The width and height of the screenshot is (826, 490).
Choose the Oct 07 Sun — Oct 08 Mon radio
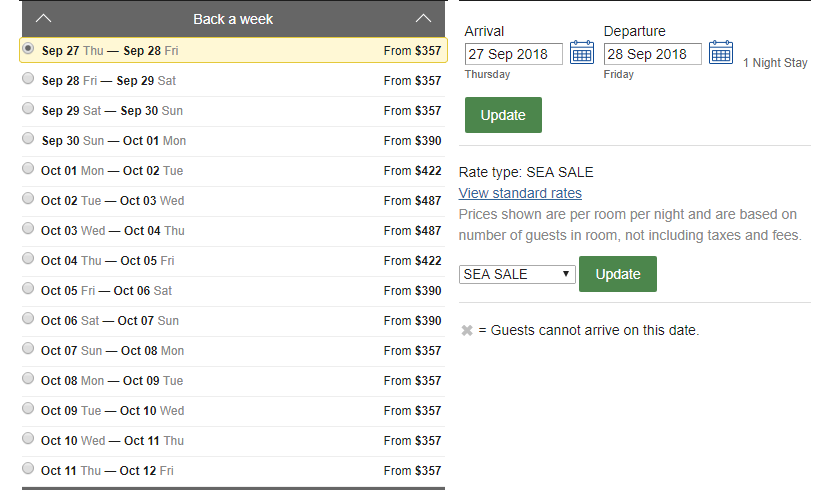(x=28, y=348)
